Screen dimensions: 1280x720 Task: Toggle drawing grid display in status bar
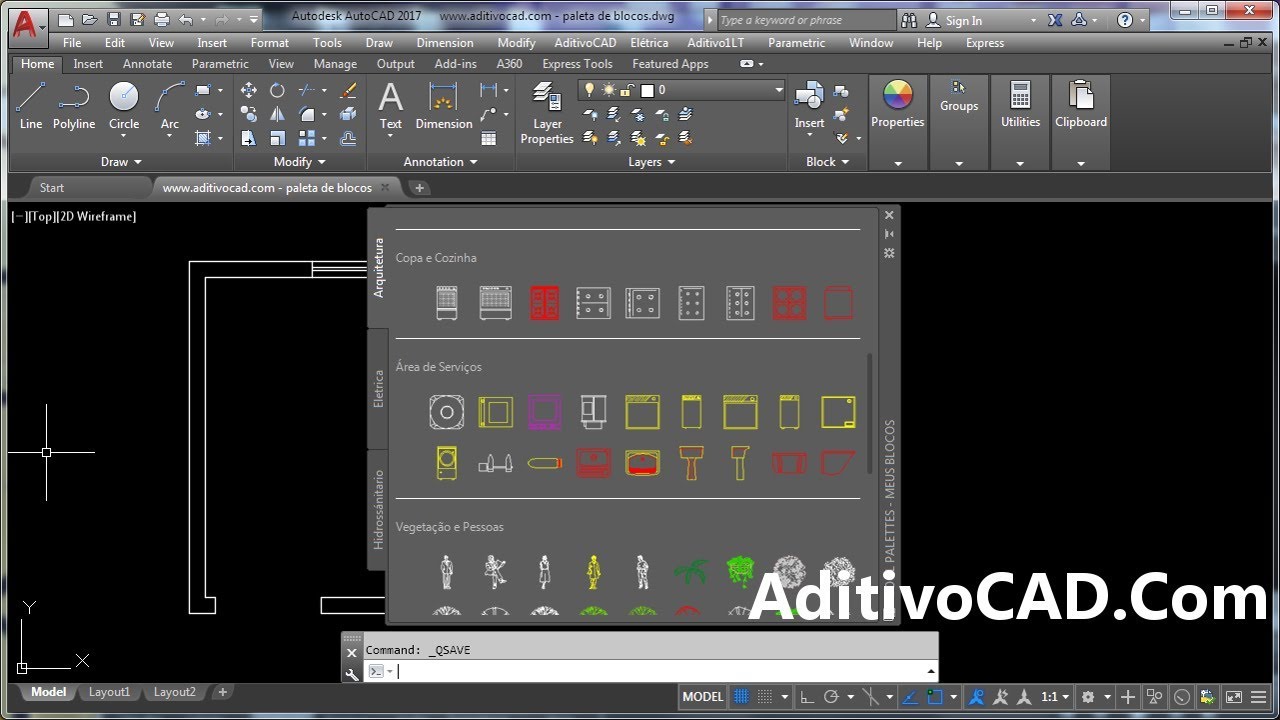742,697
